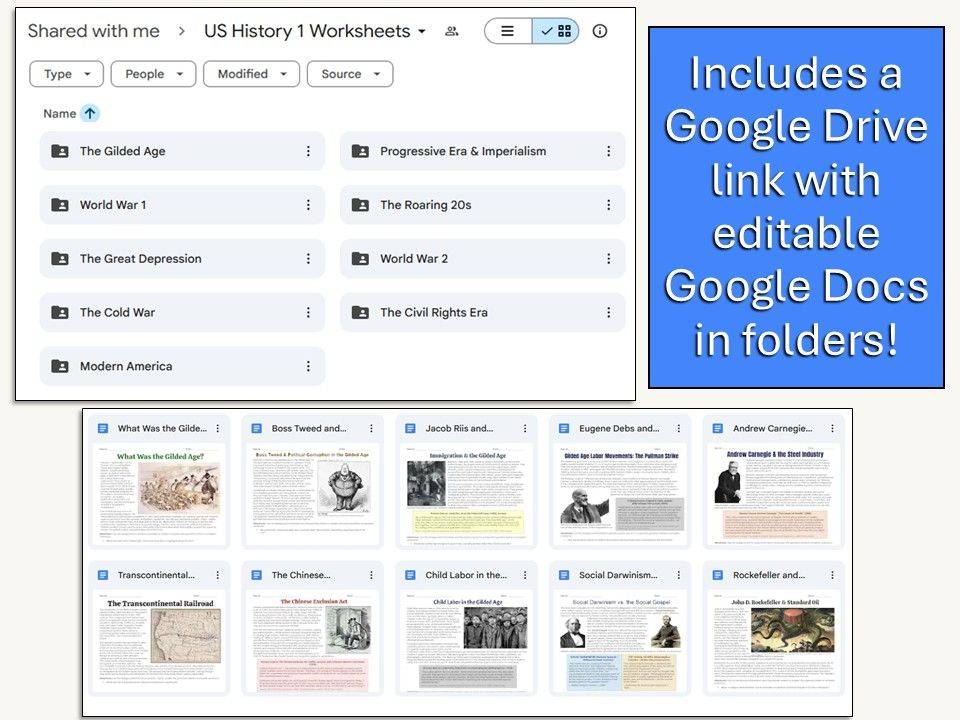Open Chinese Exclusion Act document thumbnail
The width and height of the screenshot is (960, 720).
click(x=313, y=642)
